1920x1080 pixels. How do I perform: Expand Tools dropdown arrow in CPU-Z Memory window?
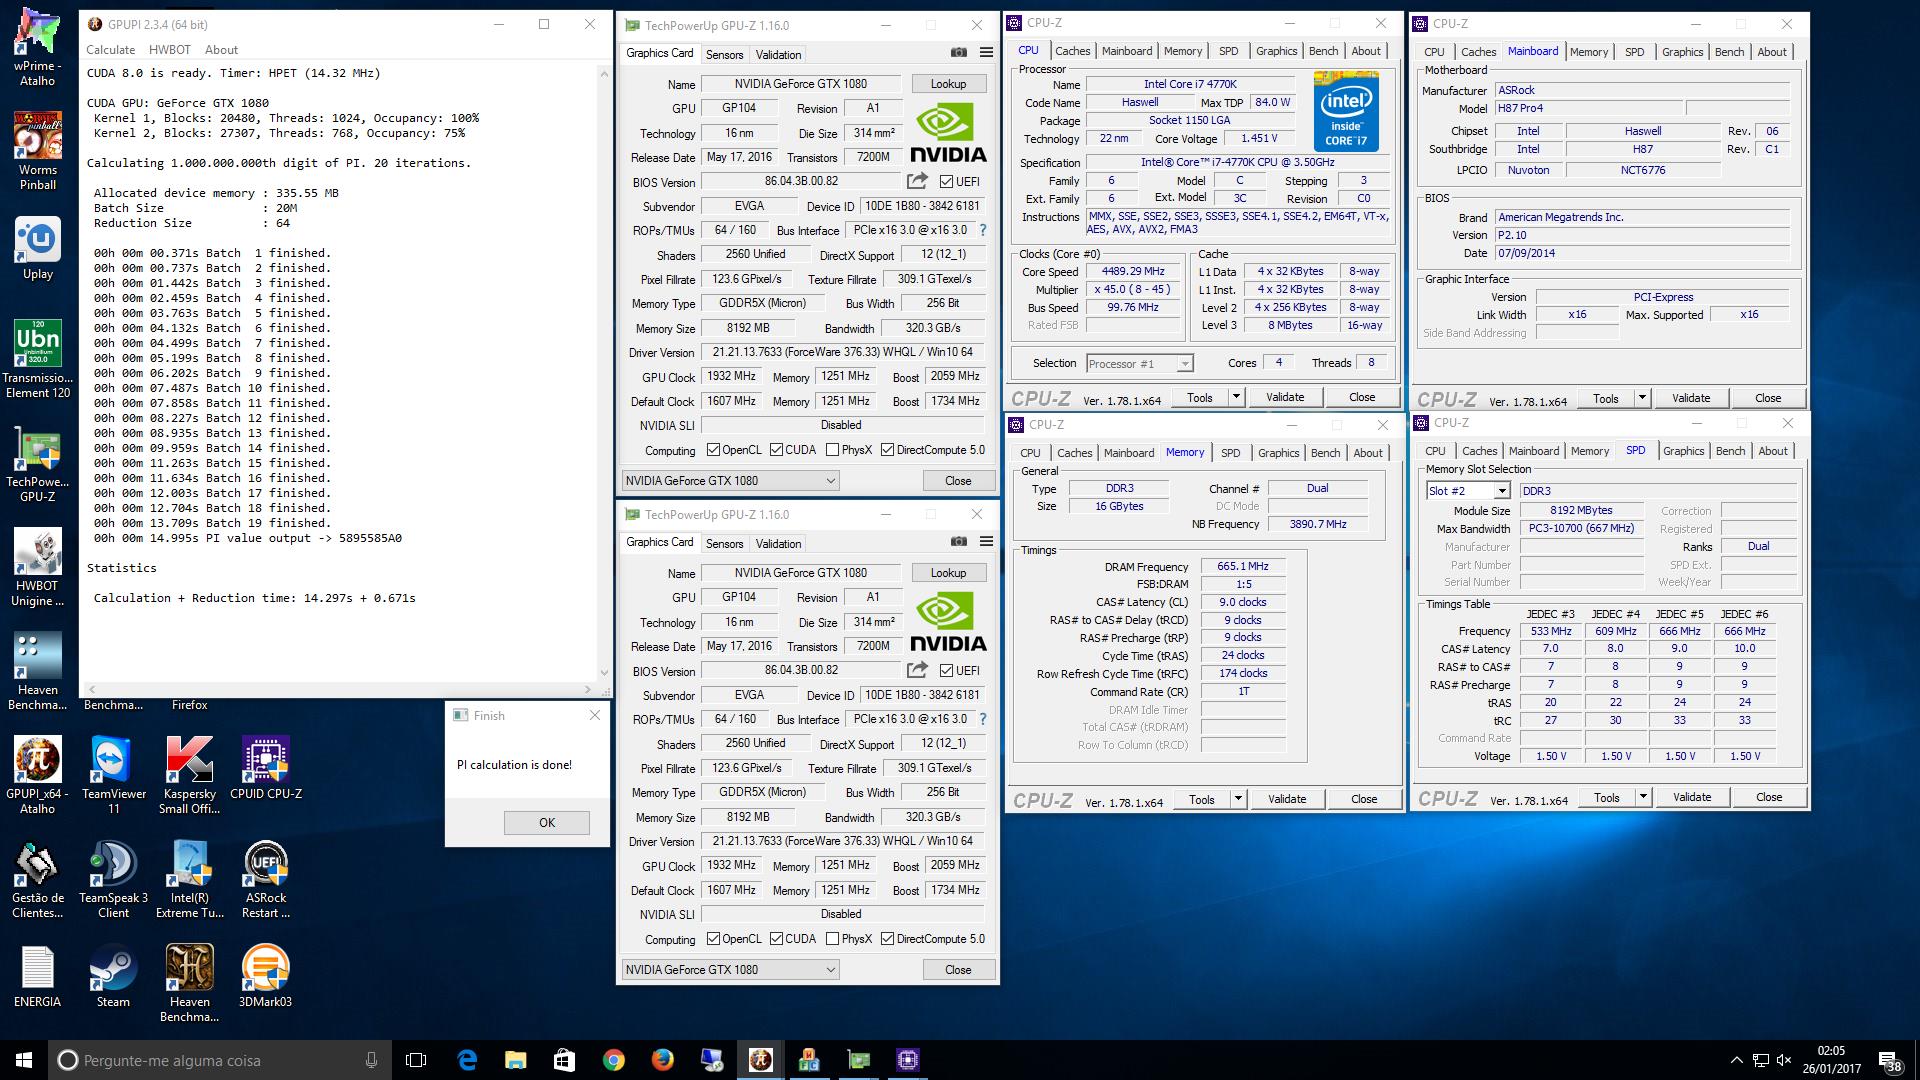[1238, 799]
